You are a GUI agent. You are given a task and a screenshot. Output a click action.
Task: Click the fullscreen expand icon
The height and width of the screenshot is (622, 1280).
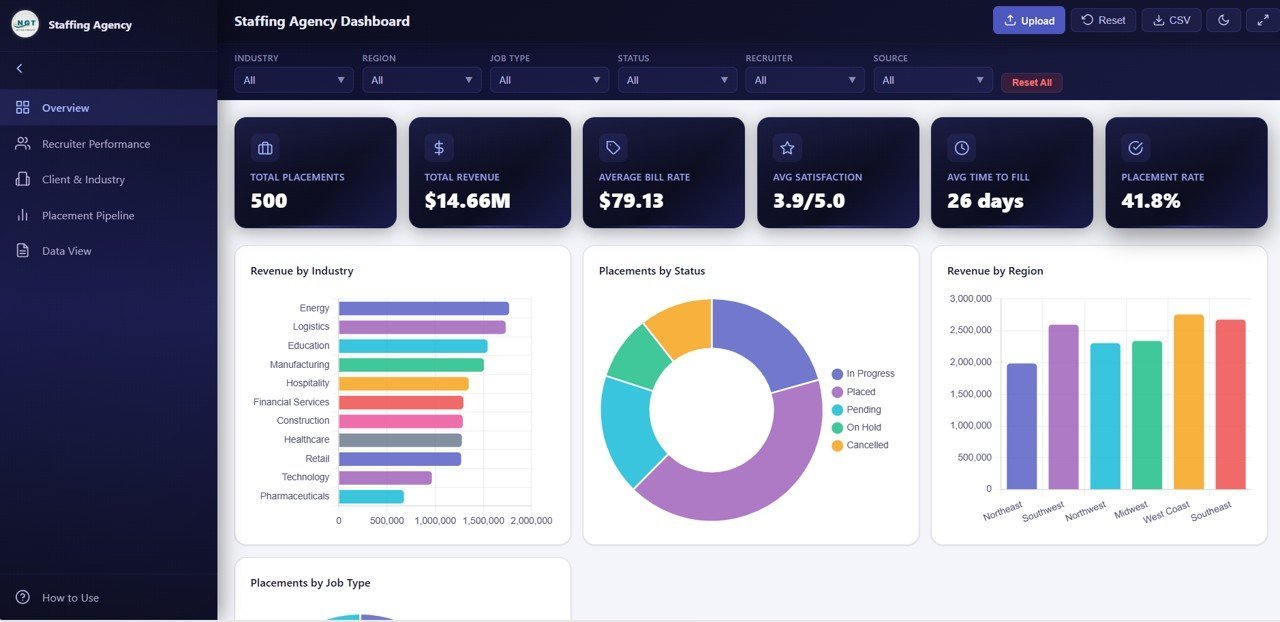click(x=1262, y=19)
